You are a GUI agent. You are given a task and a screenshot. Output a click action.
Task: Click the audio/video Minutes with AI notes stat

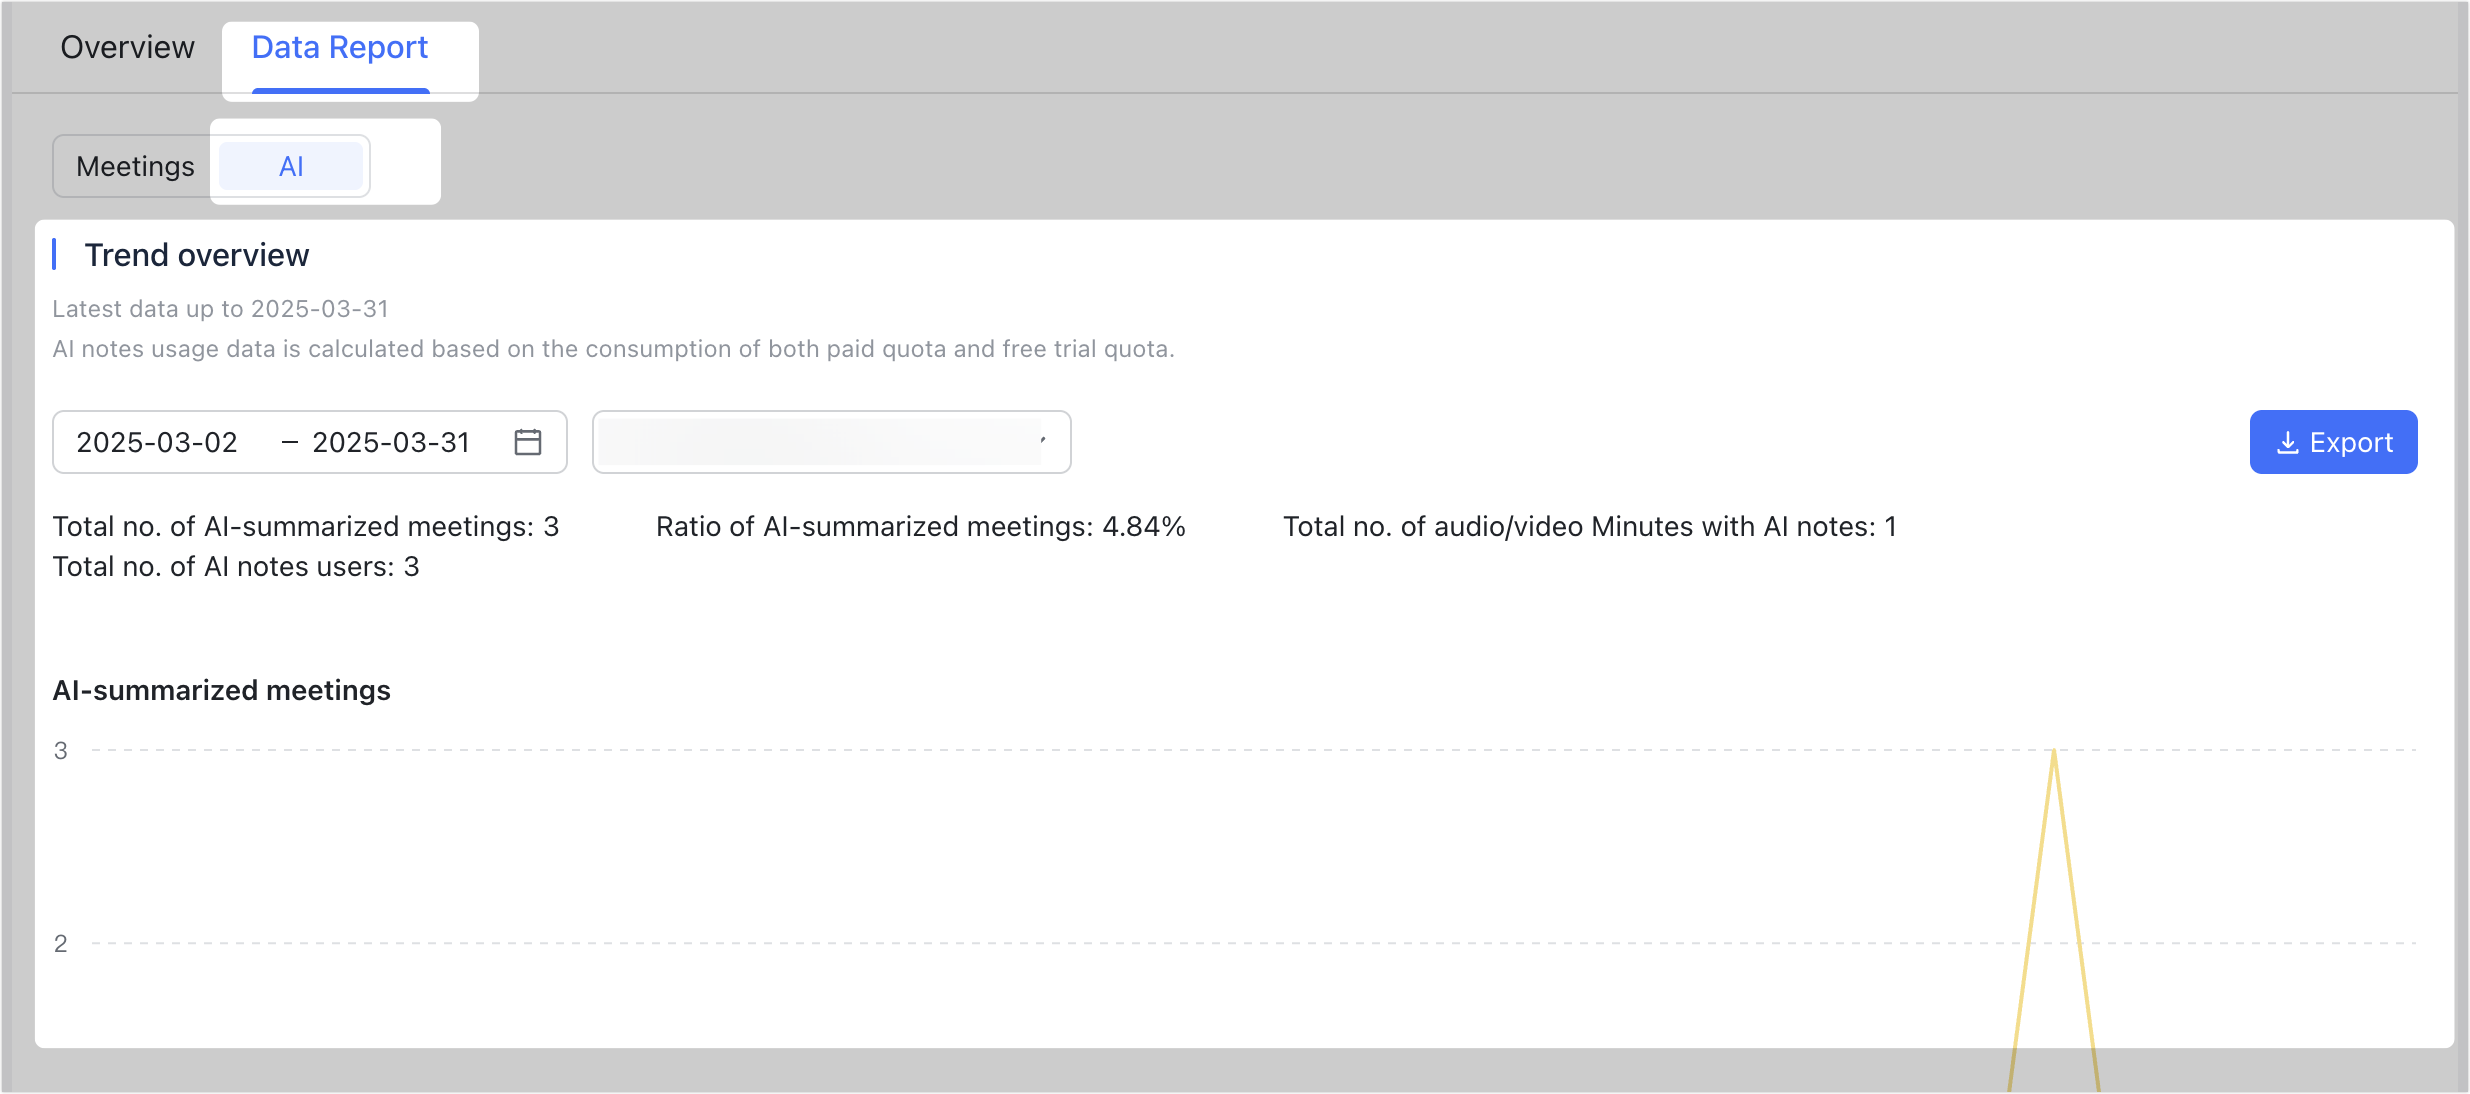click(1590, 526)
